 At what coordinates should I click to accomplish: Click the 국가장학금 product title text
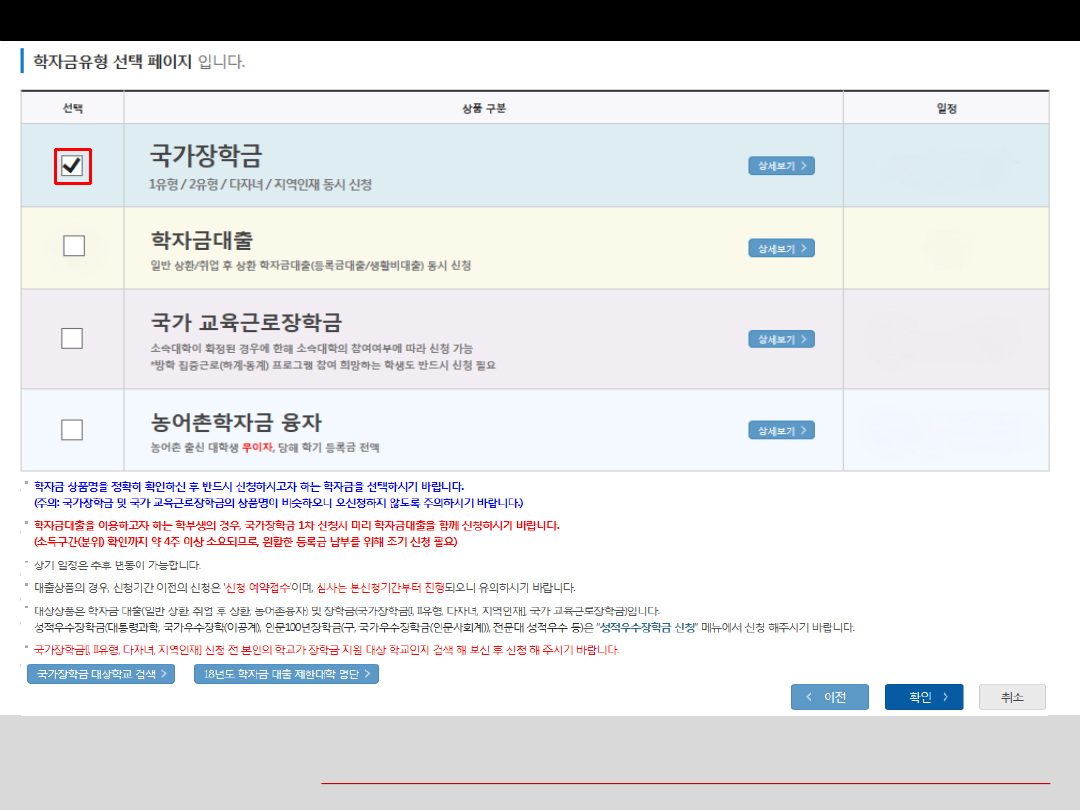(x=206, y=155)
